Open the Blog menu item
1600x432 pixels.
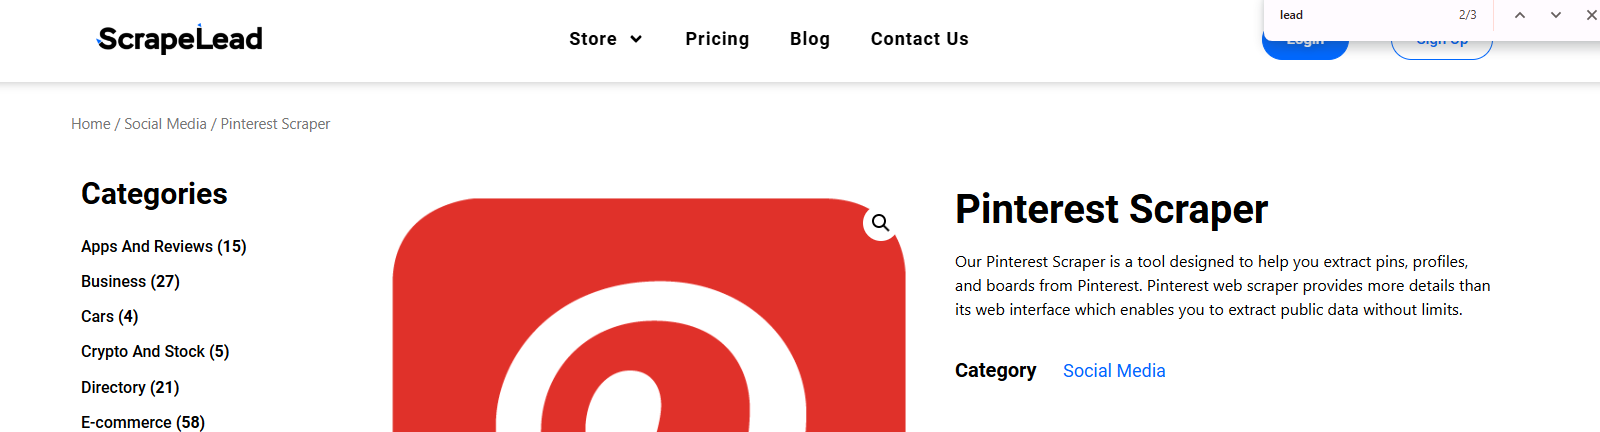pos(810,39)
